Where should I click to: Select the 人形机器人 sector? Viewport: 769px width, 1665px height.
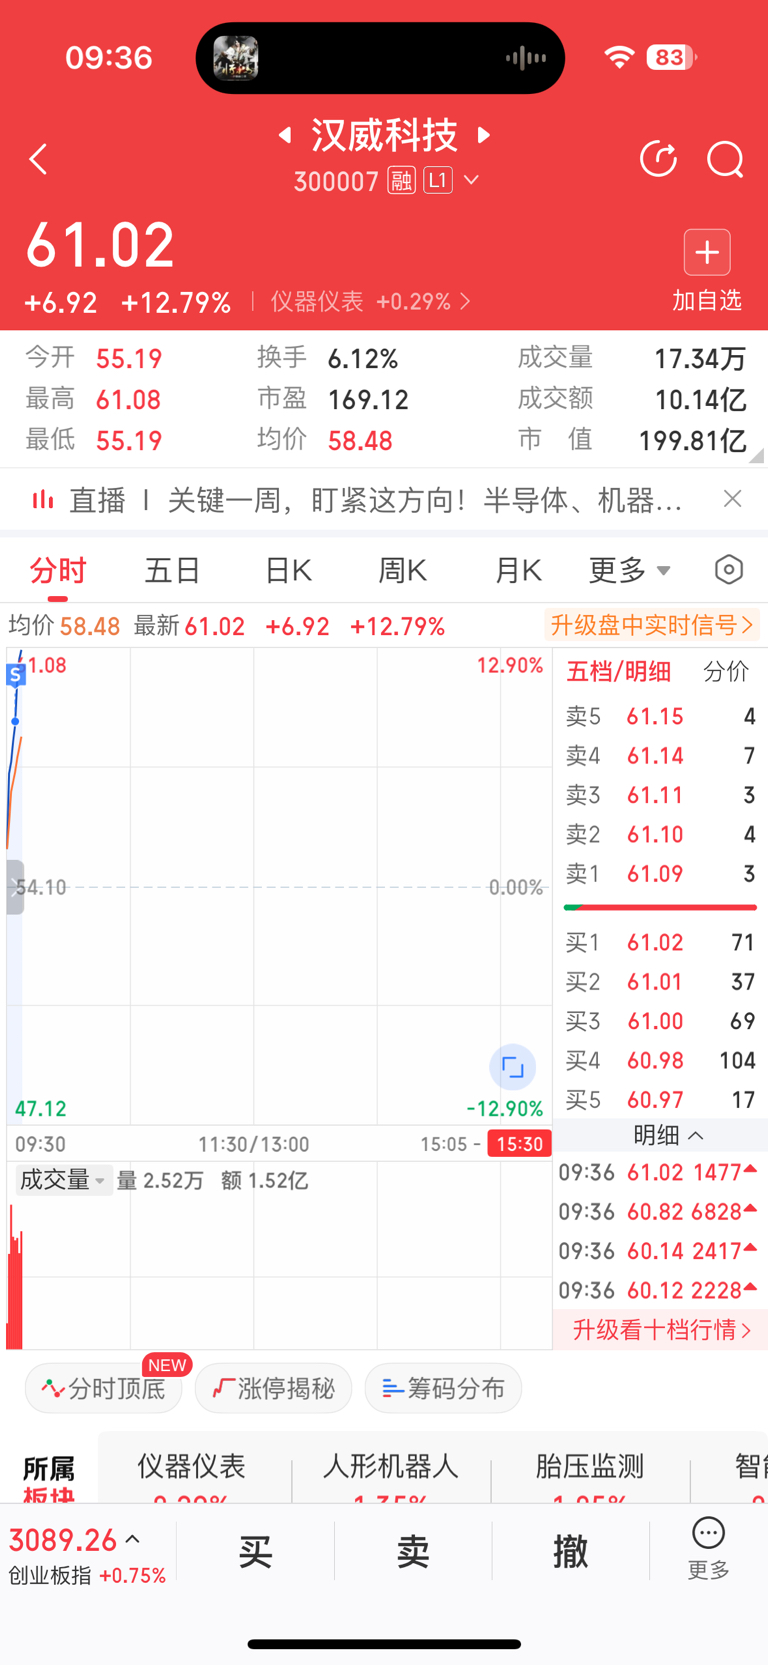point(391,1467)
